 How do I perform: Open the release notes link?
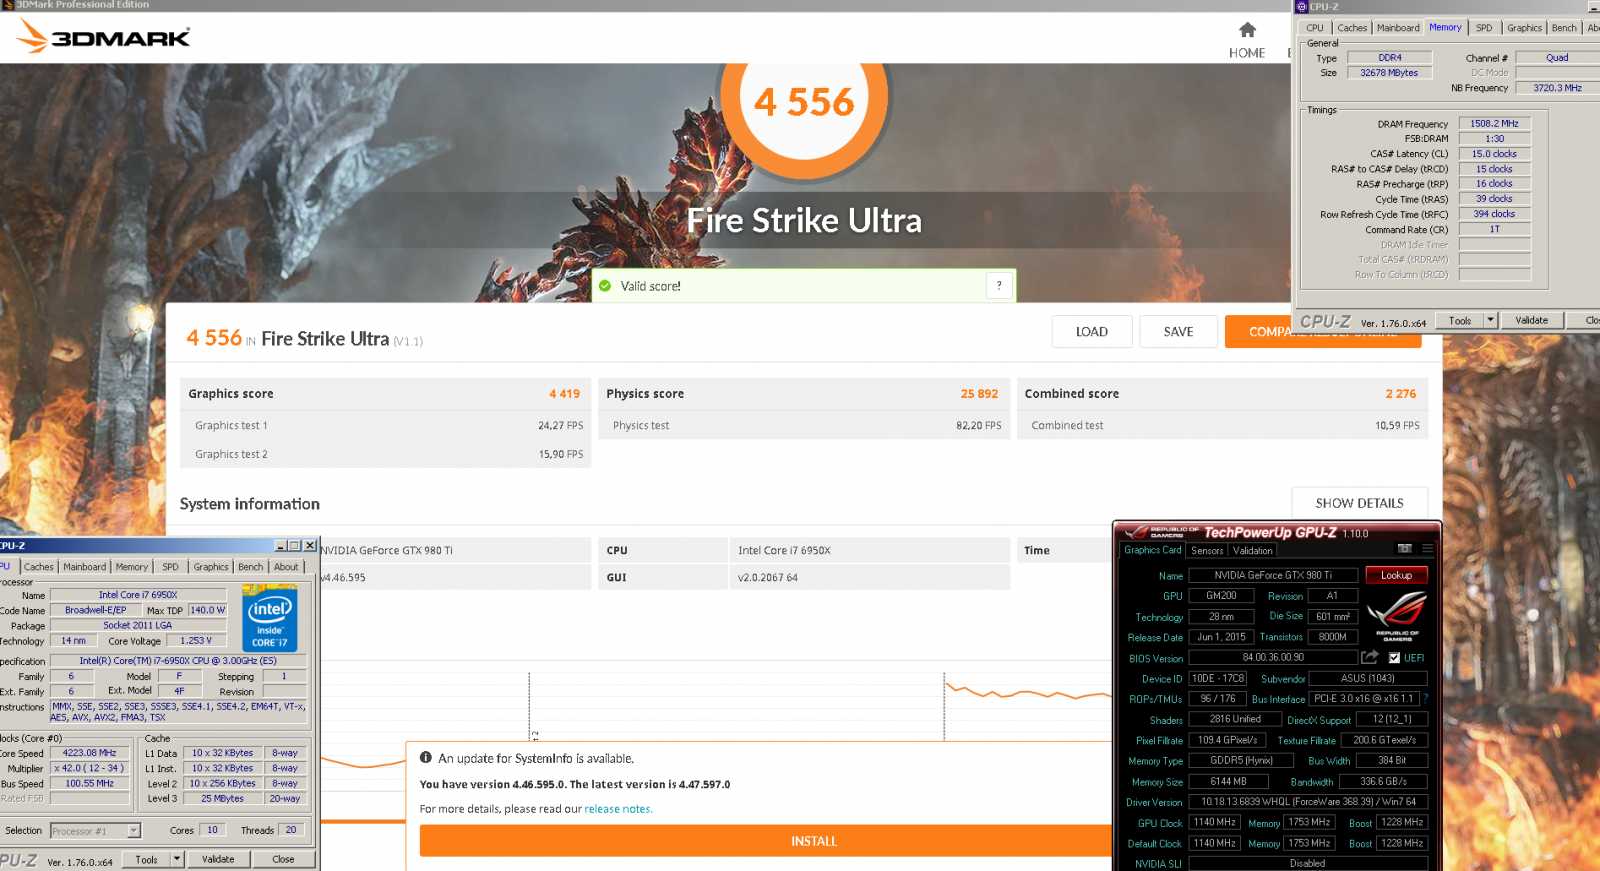618,809
